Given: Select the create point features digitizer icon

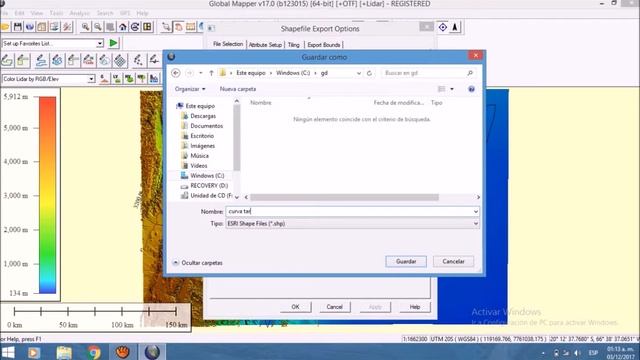Looking at the screenshot, I should click(x=138, y=61).
